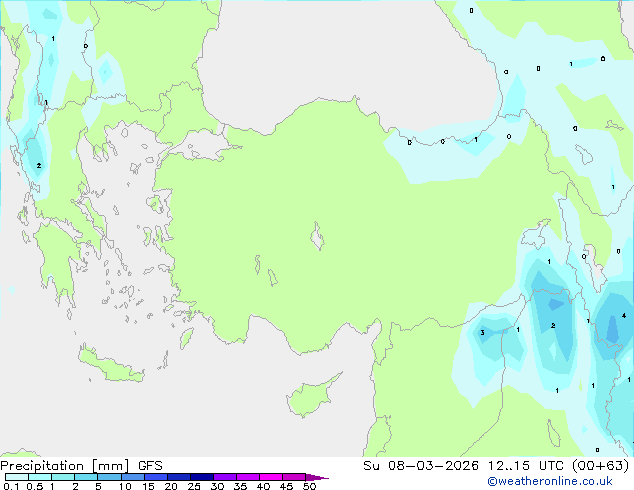The height and width of the screenshot is (490, 634).
Task: Select the "12..15 UTC" time text
Action: [526, 466]
